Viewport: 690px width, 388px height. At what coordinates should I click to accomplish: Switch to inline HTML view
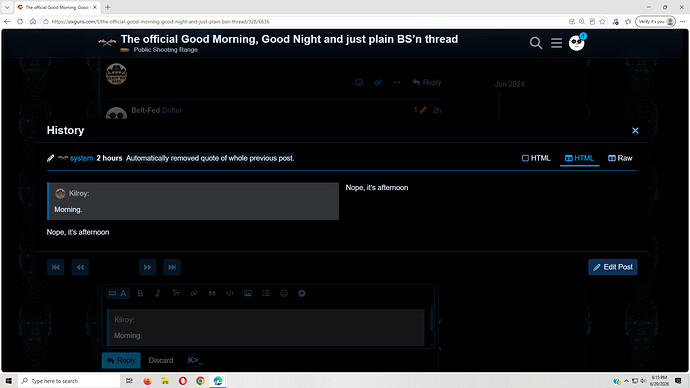(x=536, y=158)
